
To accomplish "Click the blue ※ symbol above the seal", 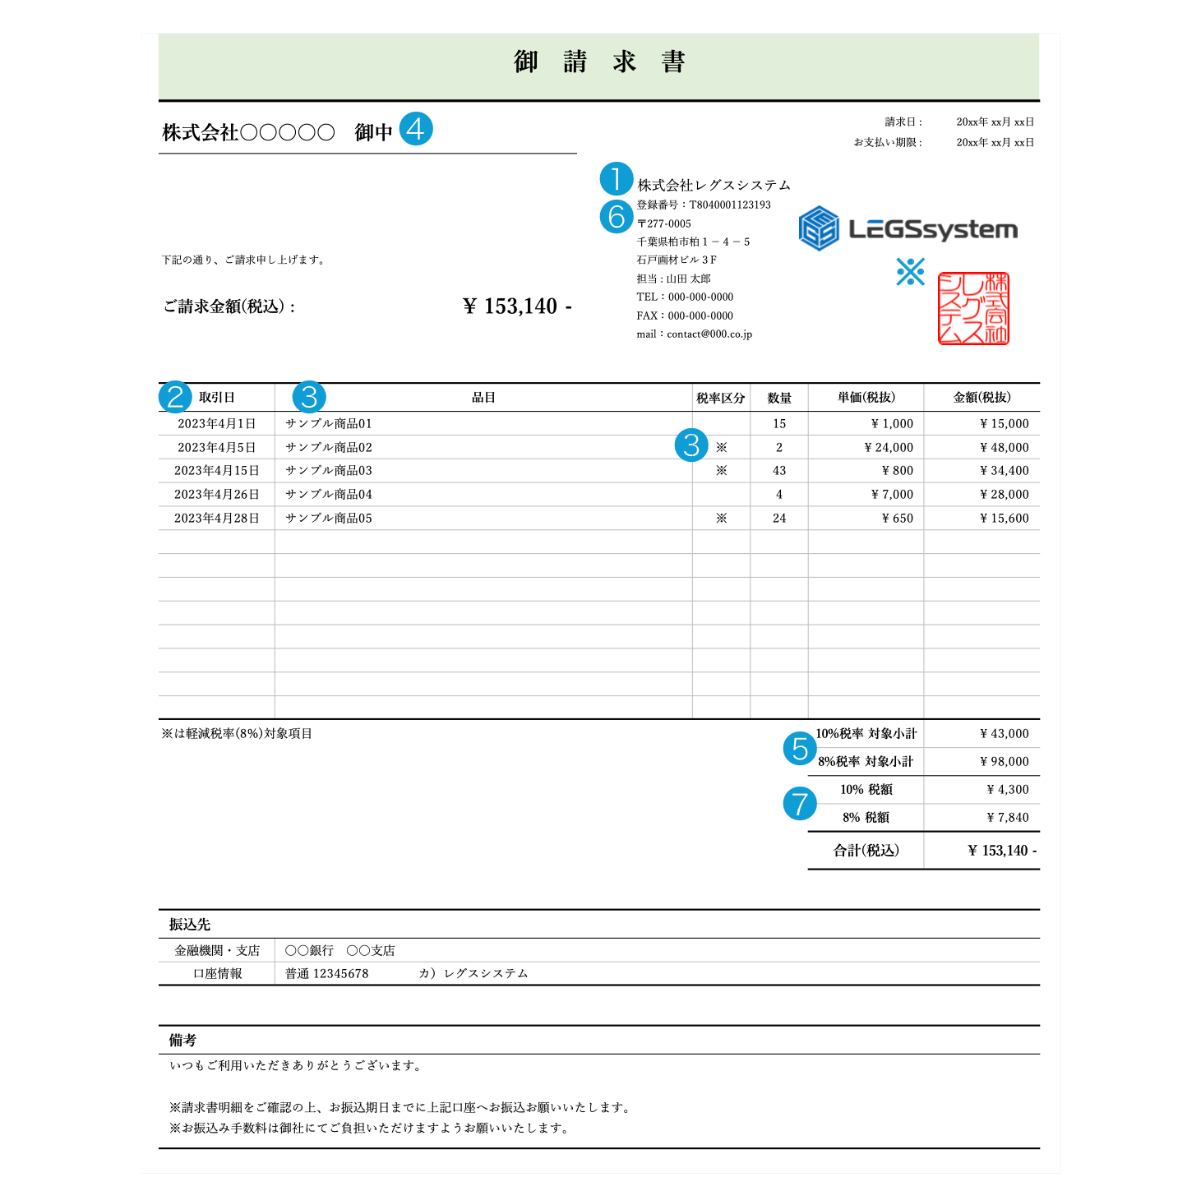I will tap(910, 271).
